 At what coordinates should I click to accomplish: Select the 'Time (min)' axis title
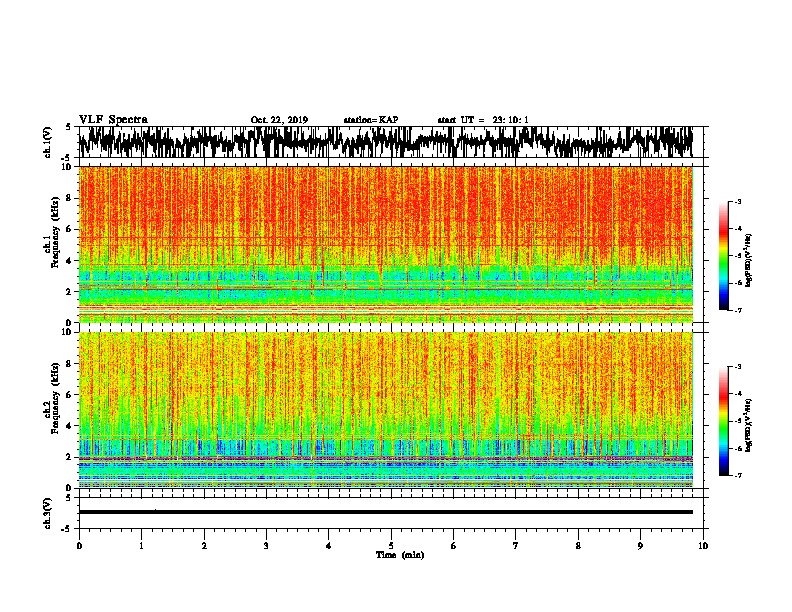tap(400, 555)
